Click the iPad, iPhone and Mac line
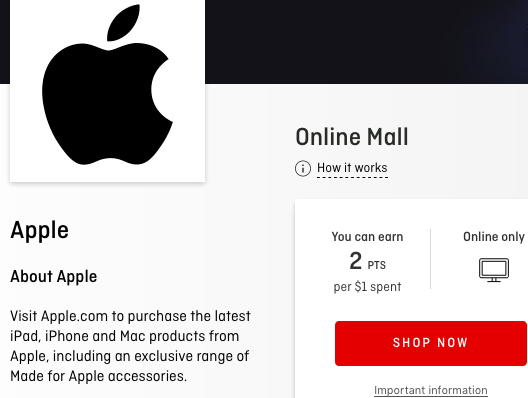This screenshot has height=398, width=528. tap(125, 336)
